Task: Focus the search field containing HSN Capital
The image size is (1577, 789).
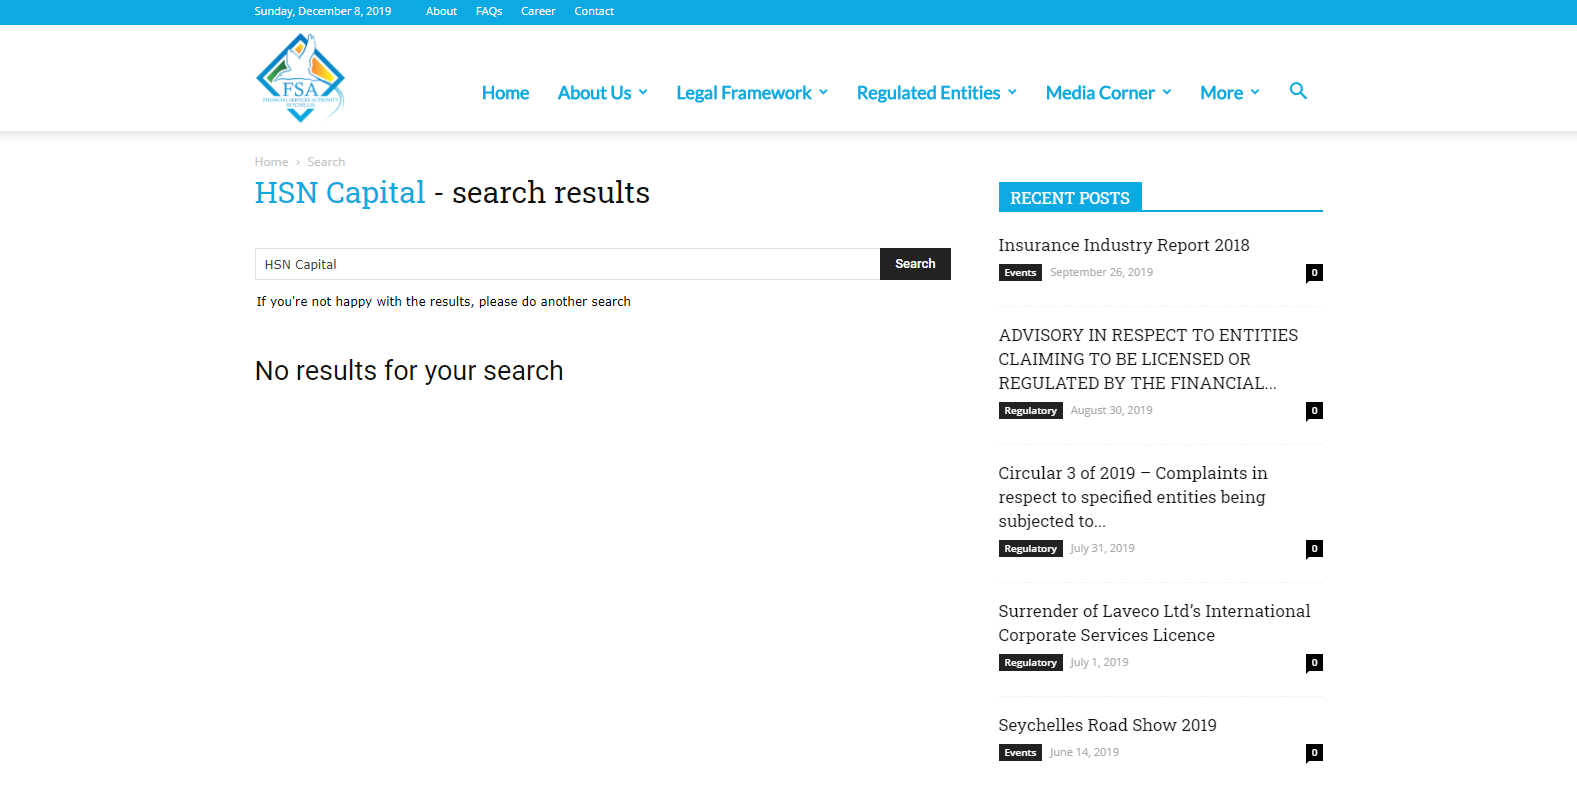Action: point(567,264)
